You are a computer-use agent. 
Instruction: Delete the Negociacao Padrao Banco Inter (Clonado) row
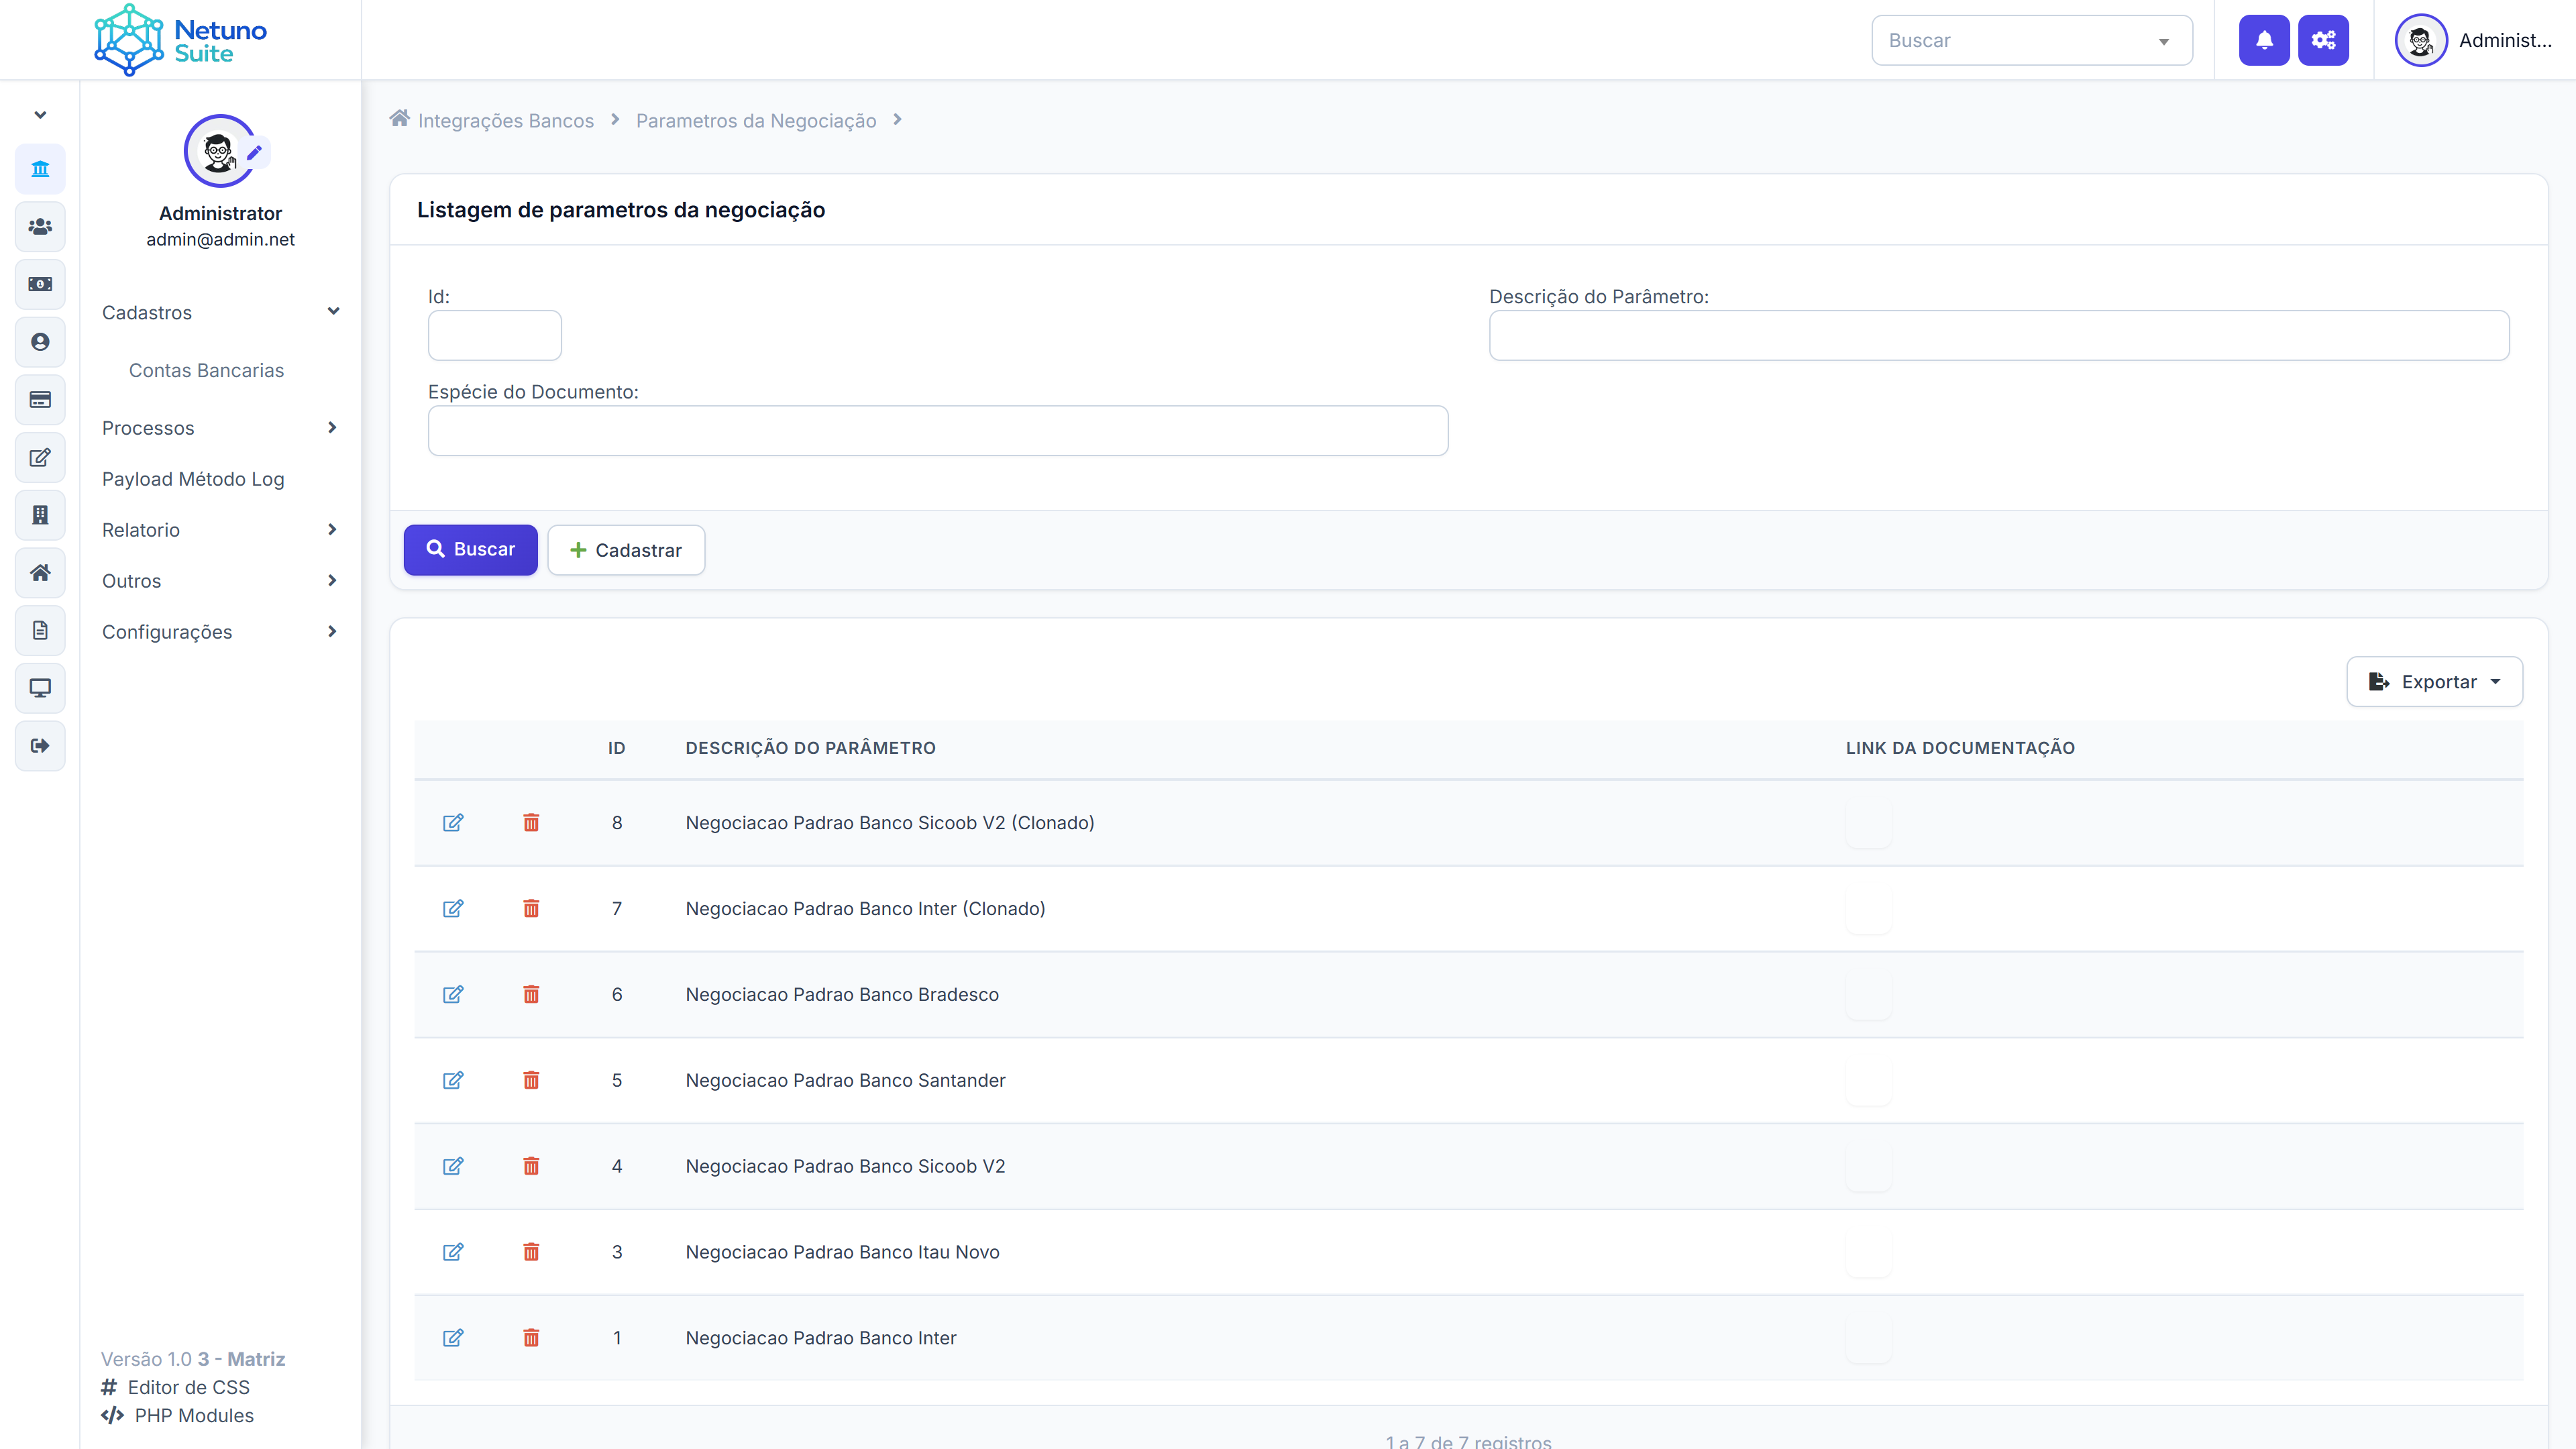coord(531,908)
